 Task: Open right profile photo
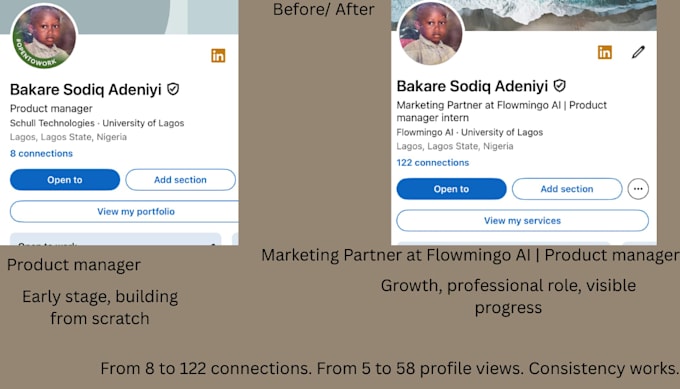[431, 33]
